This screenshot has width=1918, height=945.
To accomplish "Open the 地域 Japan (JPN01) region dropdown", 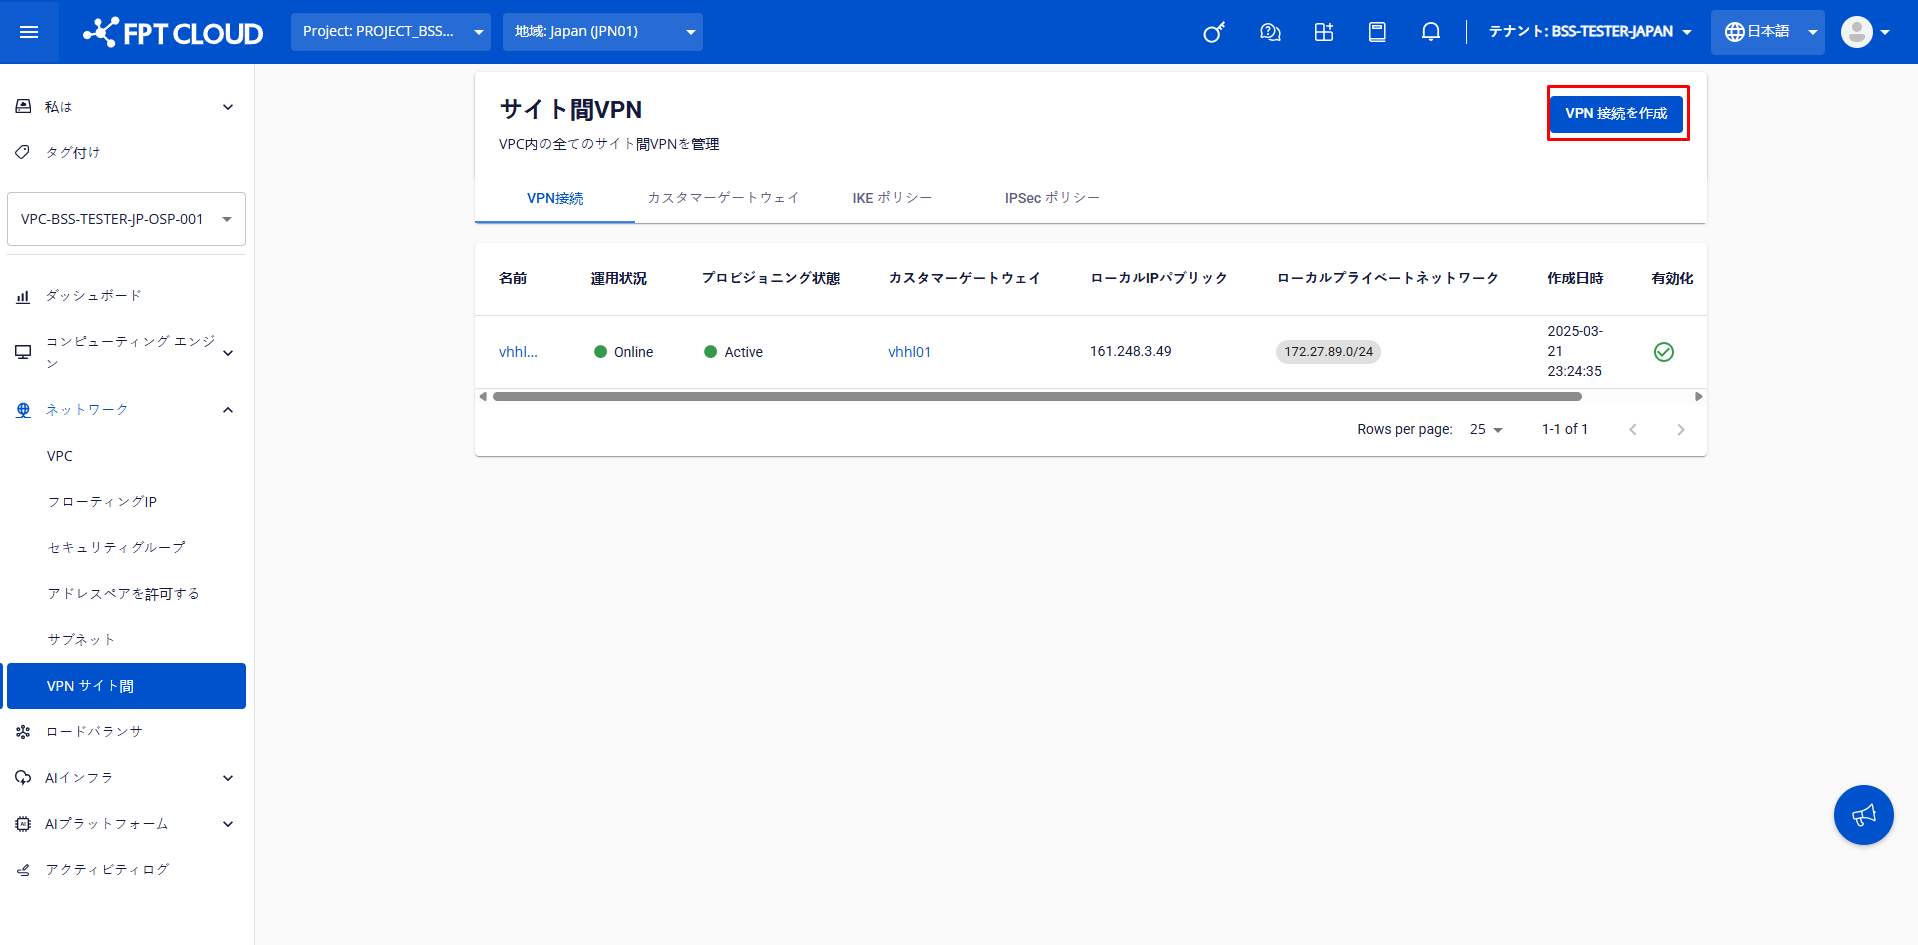I will [603, 32].
